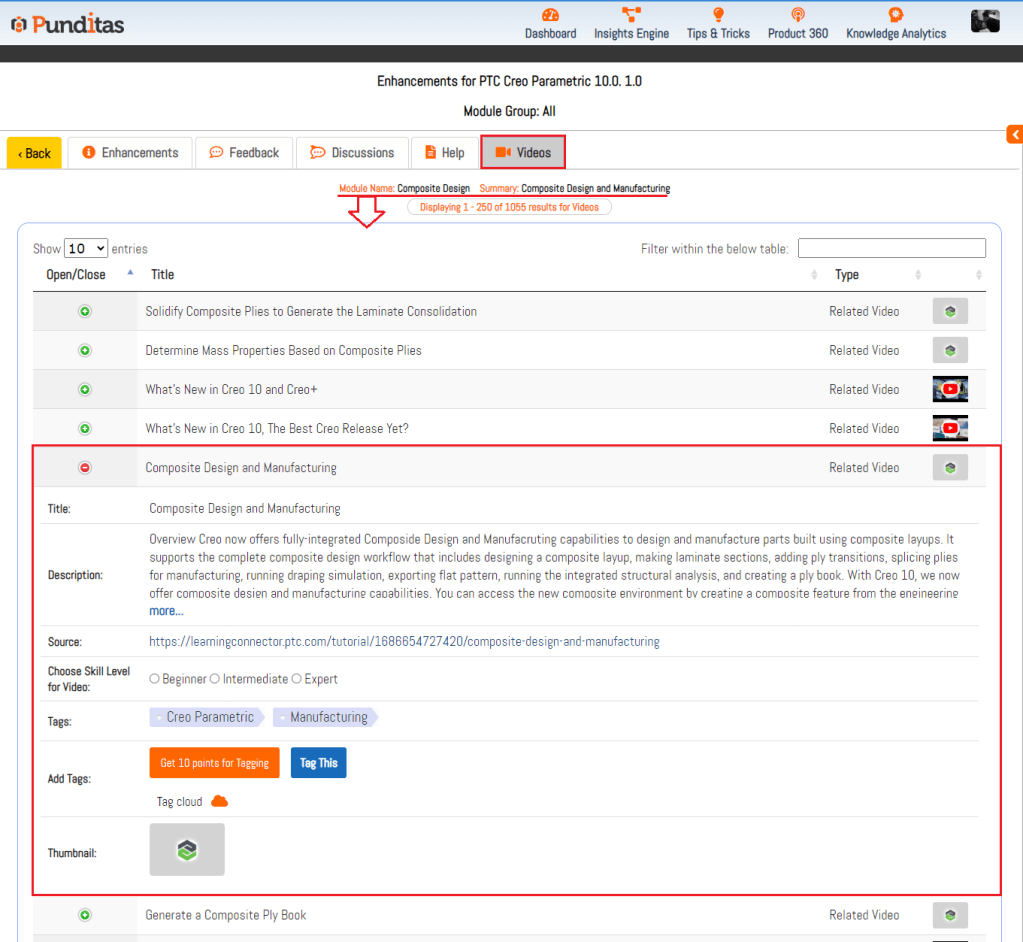
Task: Select the Expert skill level
Action: click(x=297, y=679)
